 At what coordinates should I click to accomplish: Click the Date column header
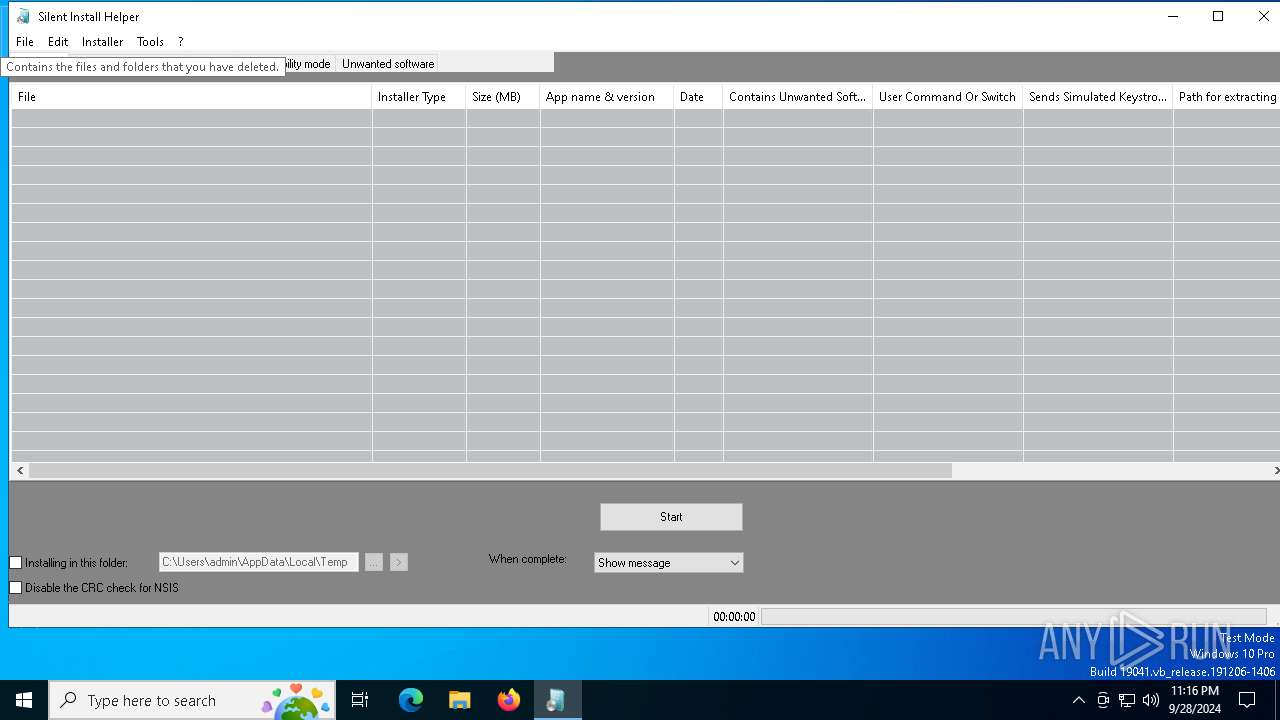coord(698,97)
